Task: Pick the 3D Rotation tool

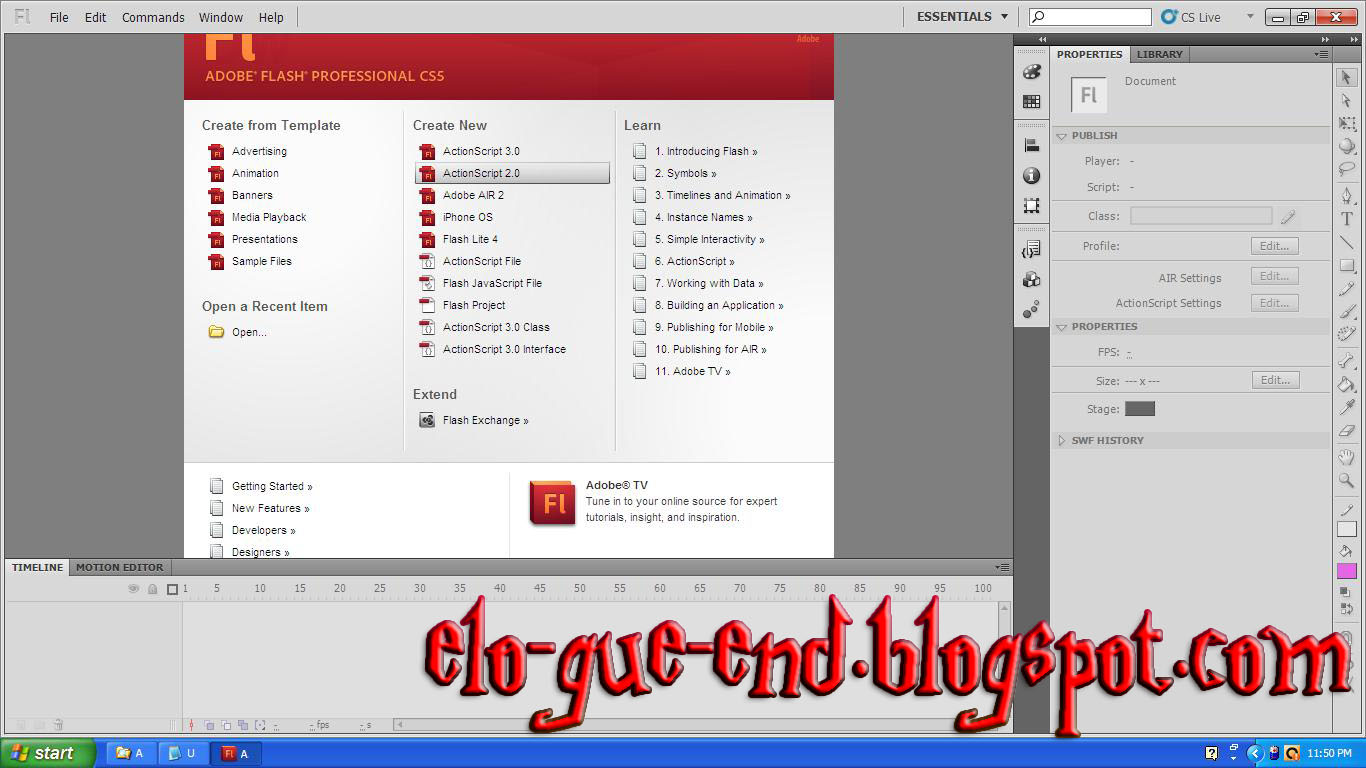Action: point(1347,146)
